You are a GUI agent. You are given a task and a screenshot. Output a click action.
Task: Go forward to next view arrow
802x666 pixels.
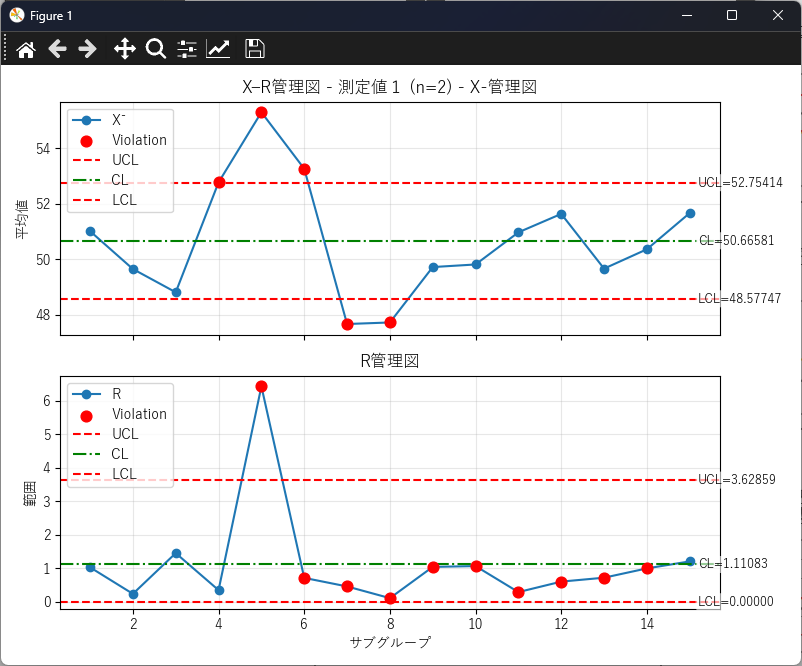(88, 49)
